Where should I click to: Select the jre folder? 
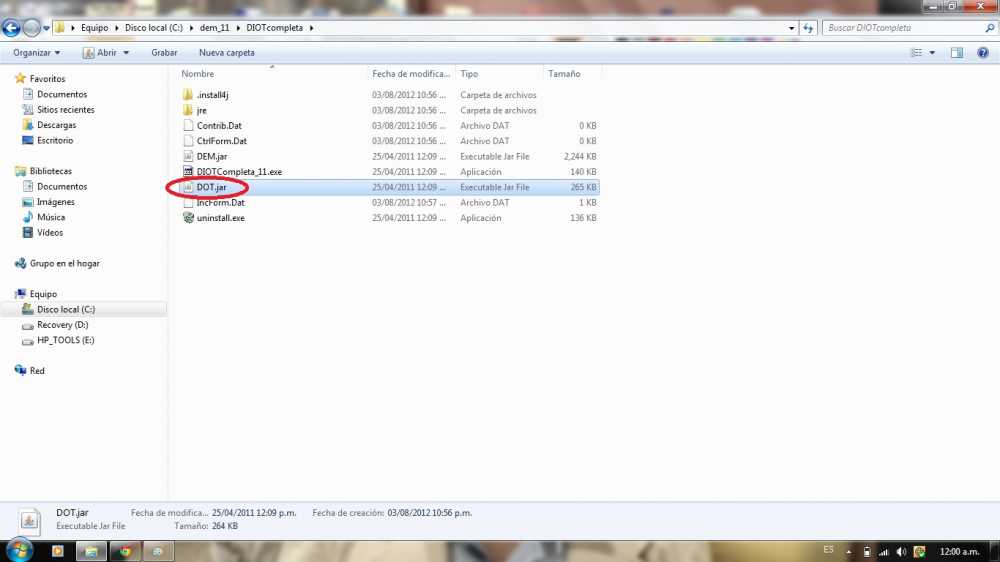(x=202, y=110)
